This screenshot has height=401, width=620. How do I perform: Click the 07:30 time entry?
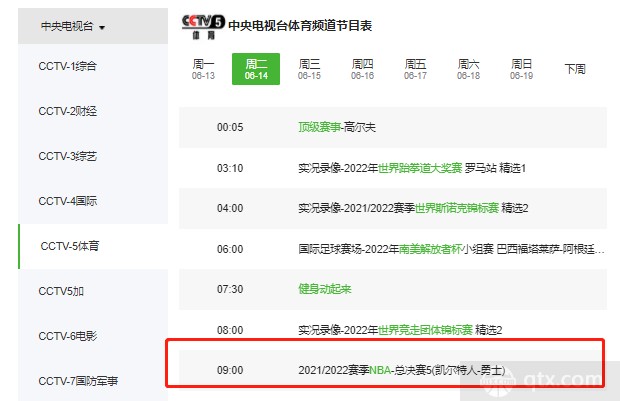click(230, 289)
